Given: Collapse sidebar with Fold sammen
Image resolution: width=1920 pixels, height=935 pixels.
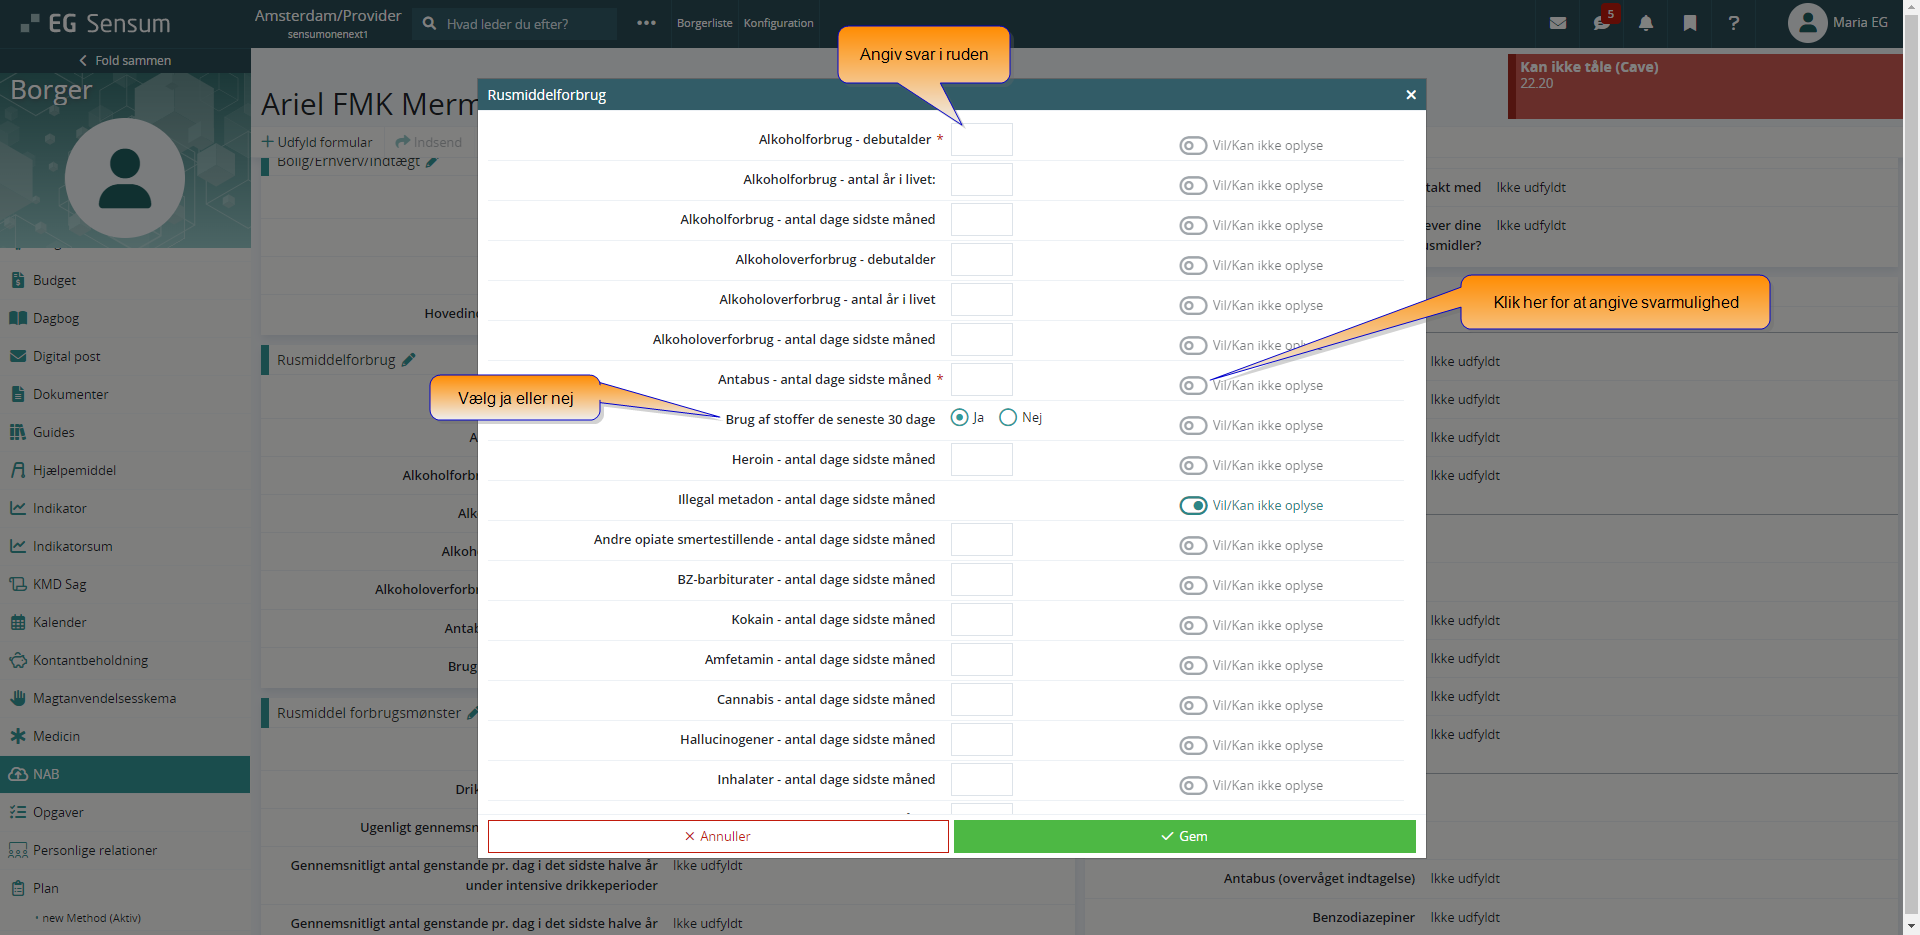Looking at the screenshot, I should [x=125, y=60].
